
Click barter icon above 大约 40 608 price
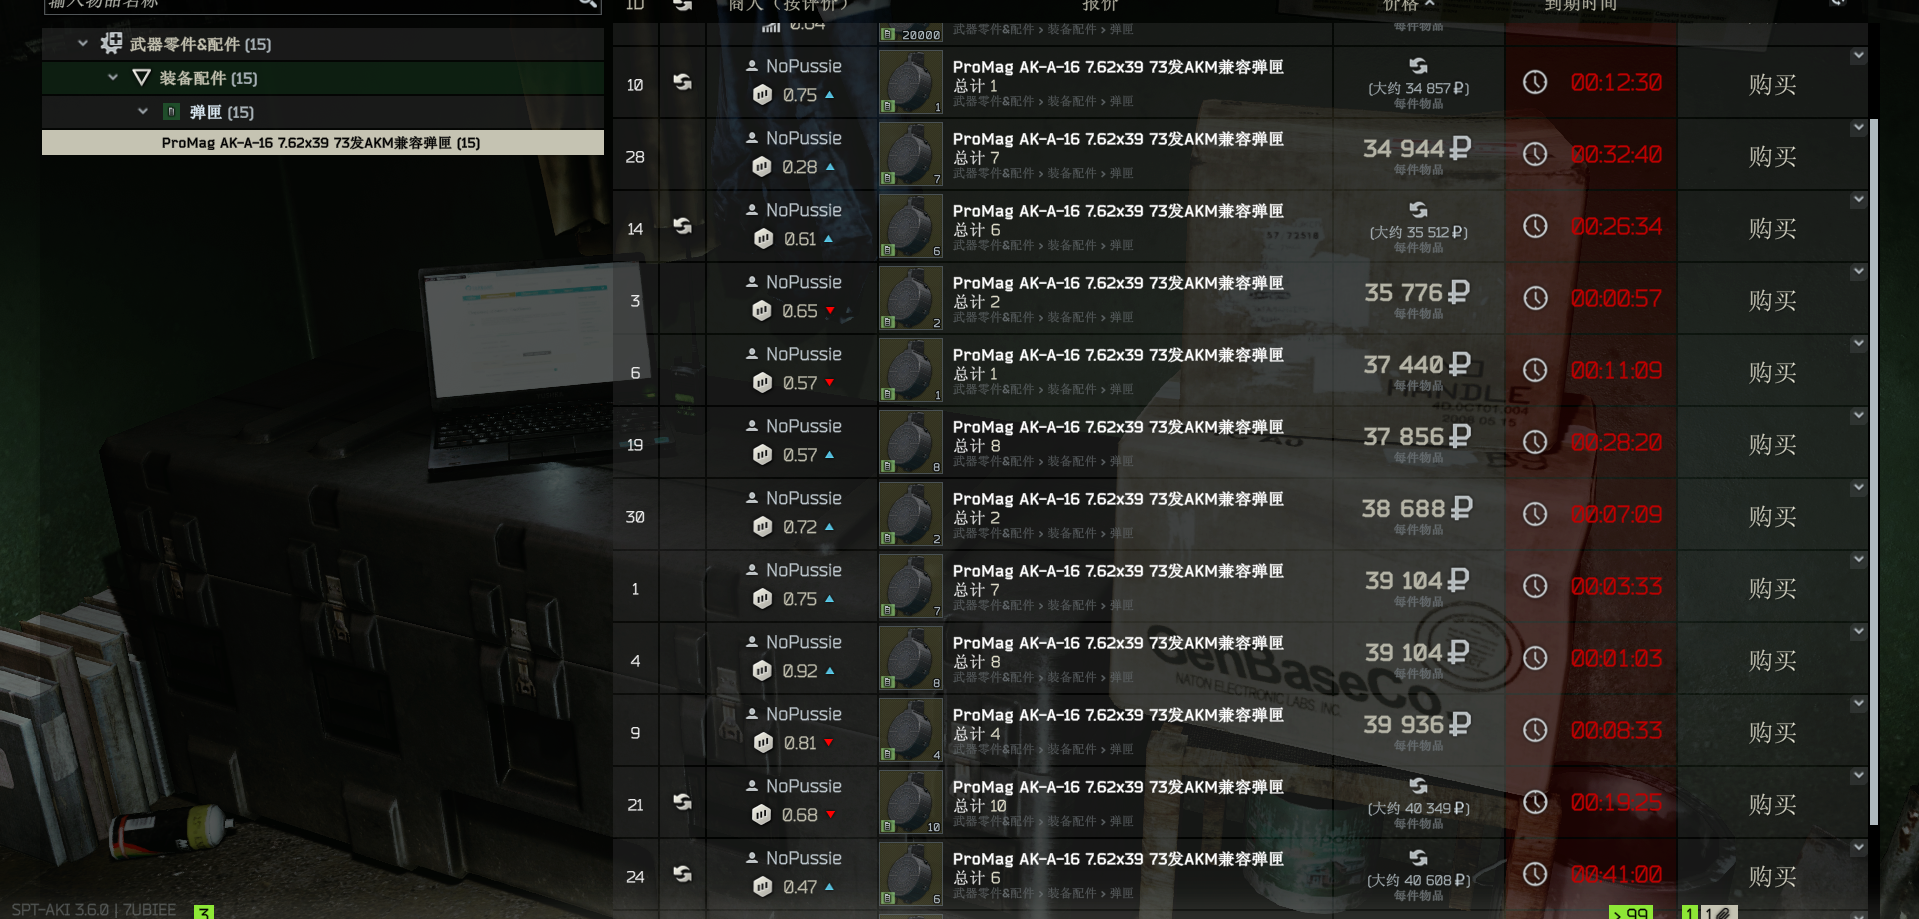coord(1418,858)
